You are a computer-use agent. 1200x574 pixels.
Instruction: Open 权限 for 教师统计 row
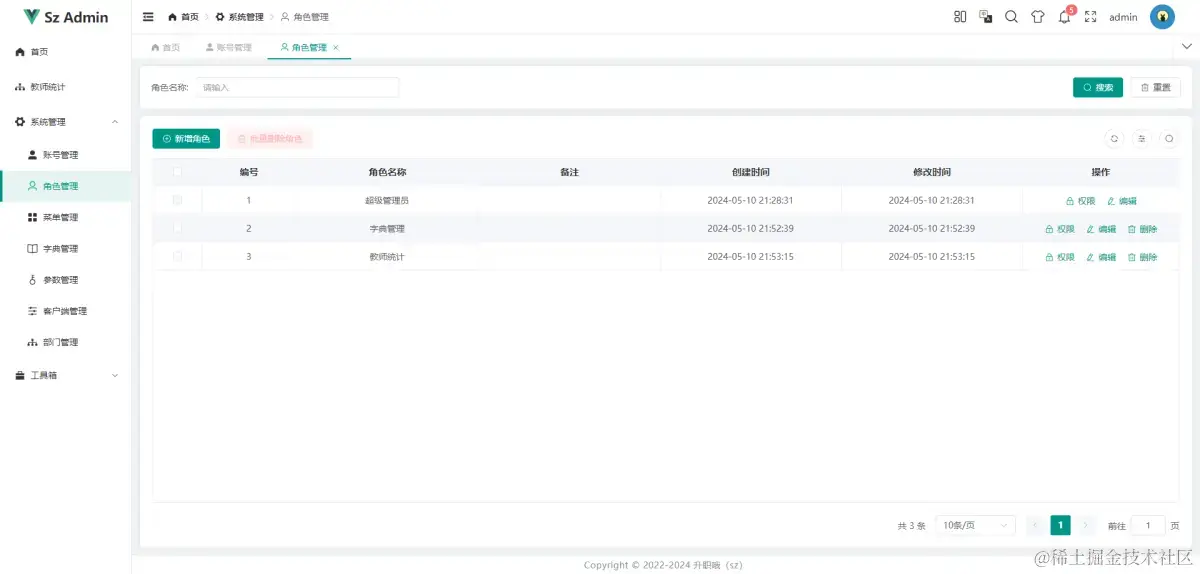coord(1060,257)
